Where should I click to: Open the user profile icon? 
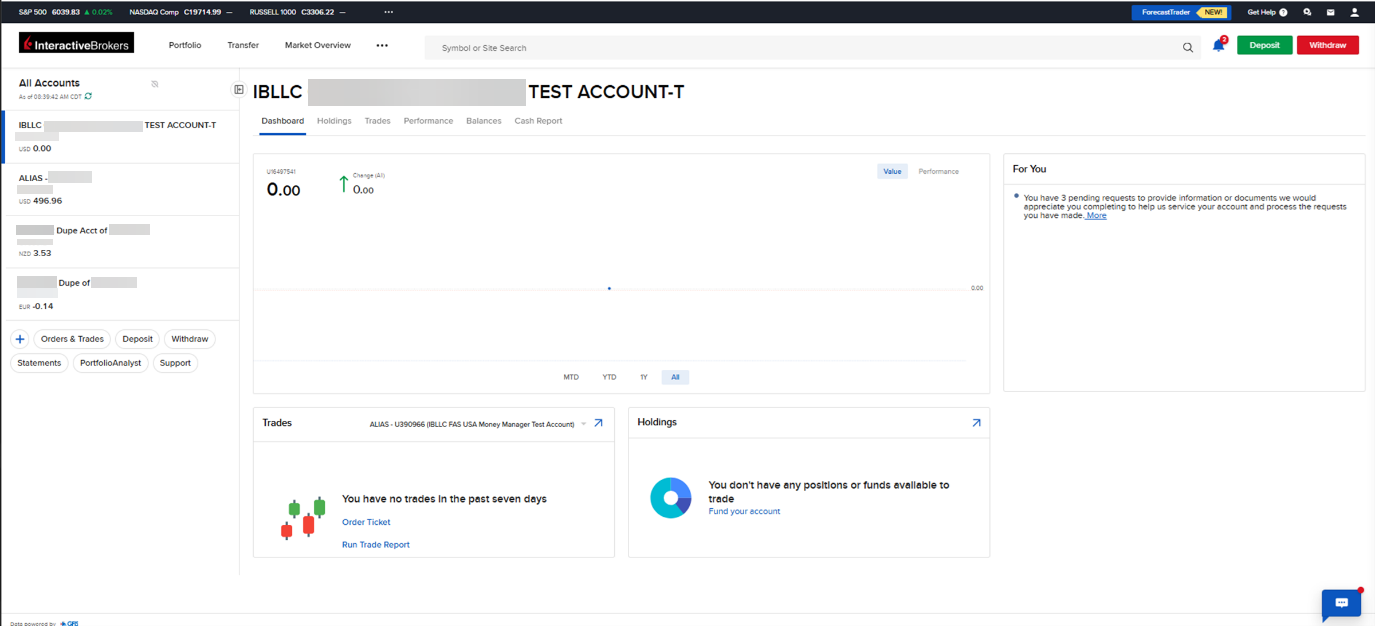1354,12
